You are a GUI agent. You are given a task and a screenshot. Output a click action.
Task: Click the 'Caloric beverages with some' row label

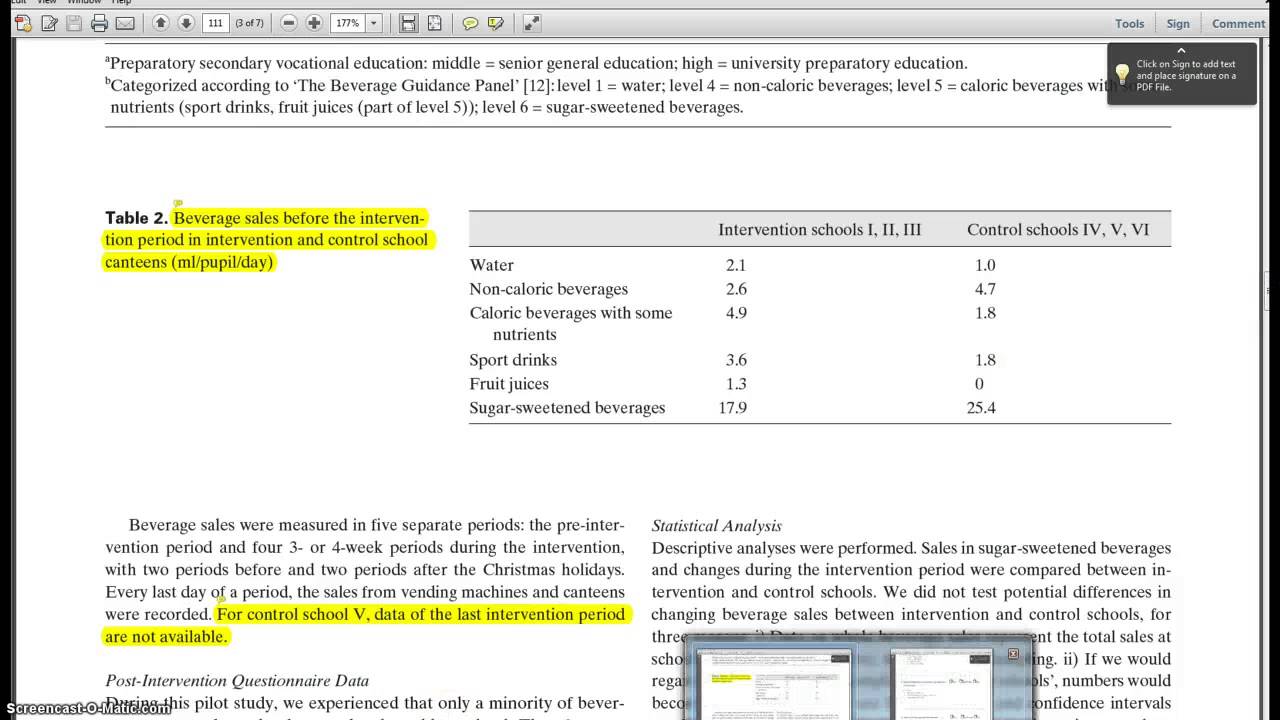pos(571,323)
